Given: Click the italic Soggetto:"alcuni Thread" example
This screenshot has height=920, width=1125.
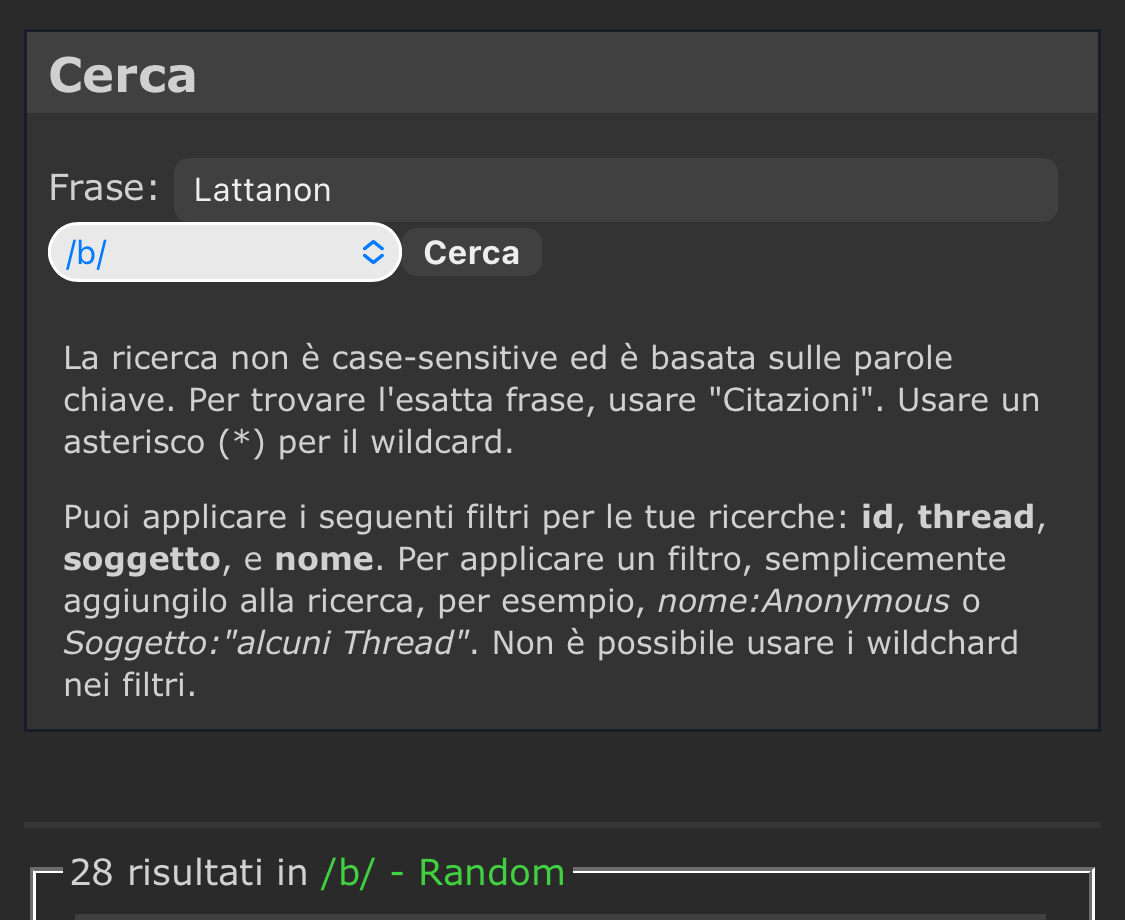Looking at the screenshot, I should pyautogui.click(x=267, y=643).
